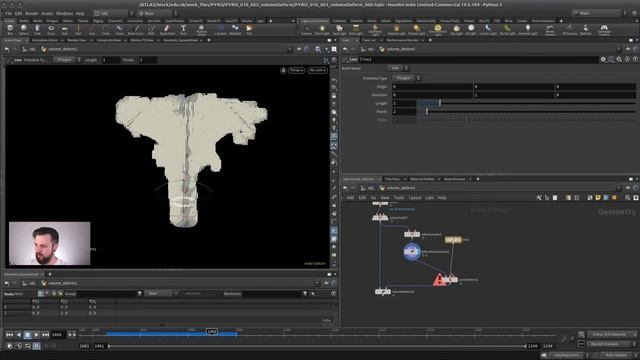Click the global frame range slider
This screenshot has width=640, height=360.
[x=317, y=346]
